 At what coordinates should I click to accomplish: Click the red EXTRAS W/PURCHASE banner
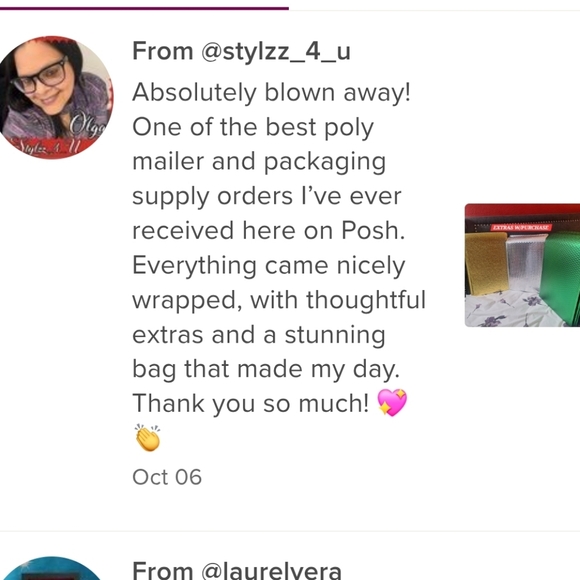click(521, 227)
